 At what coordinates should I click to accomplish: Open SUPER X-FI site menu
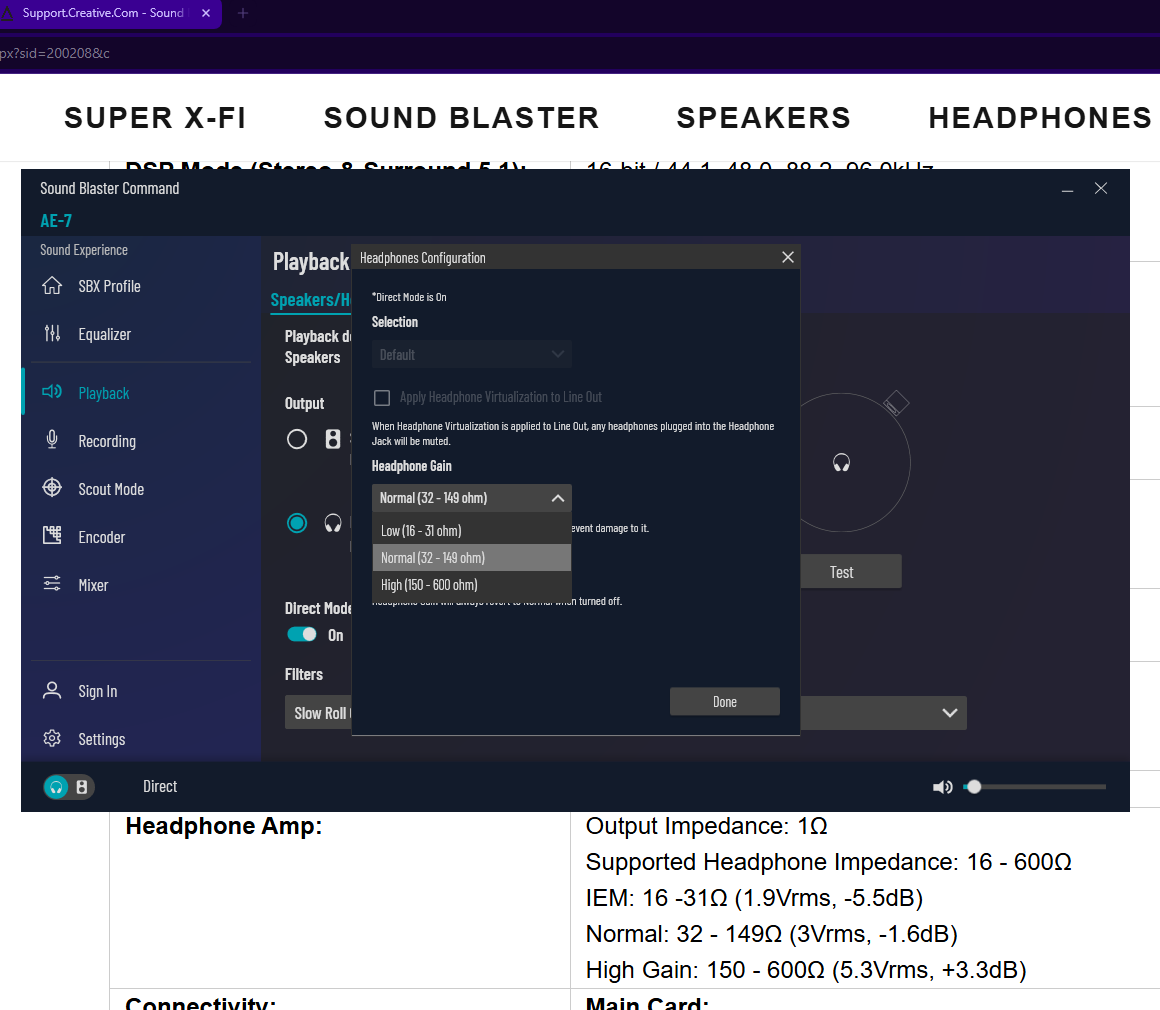click(155, 118)
